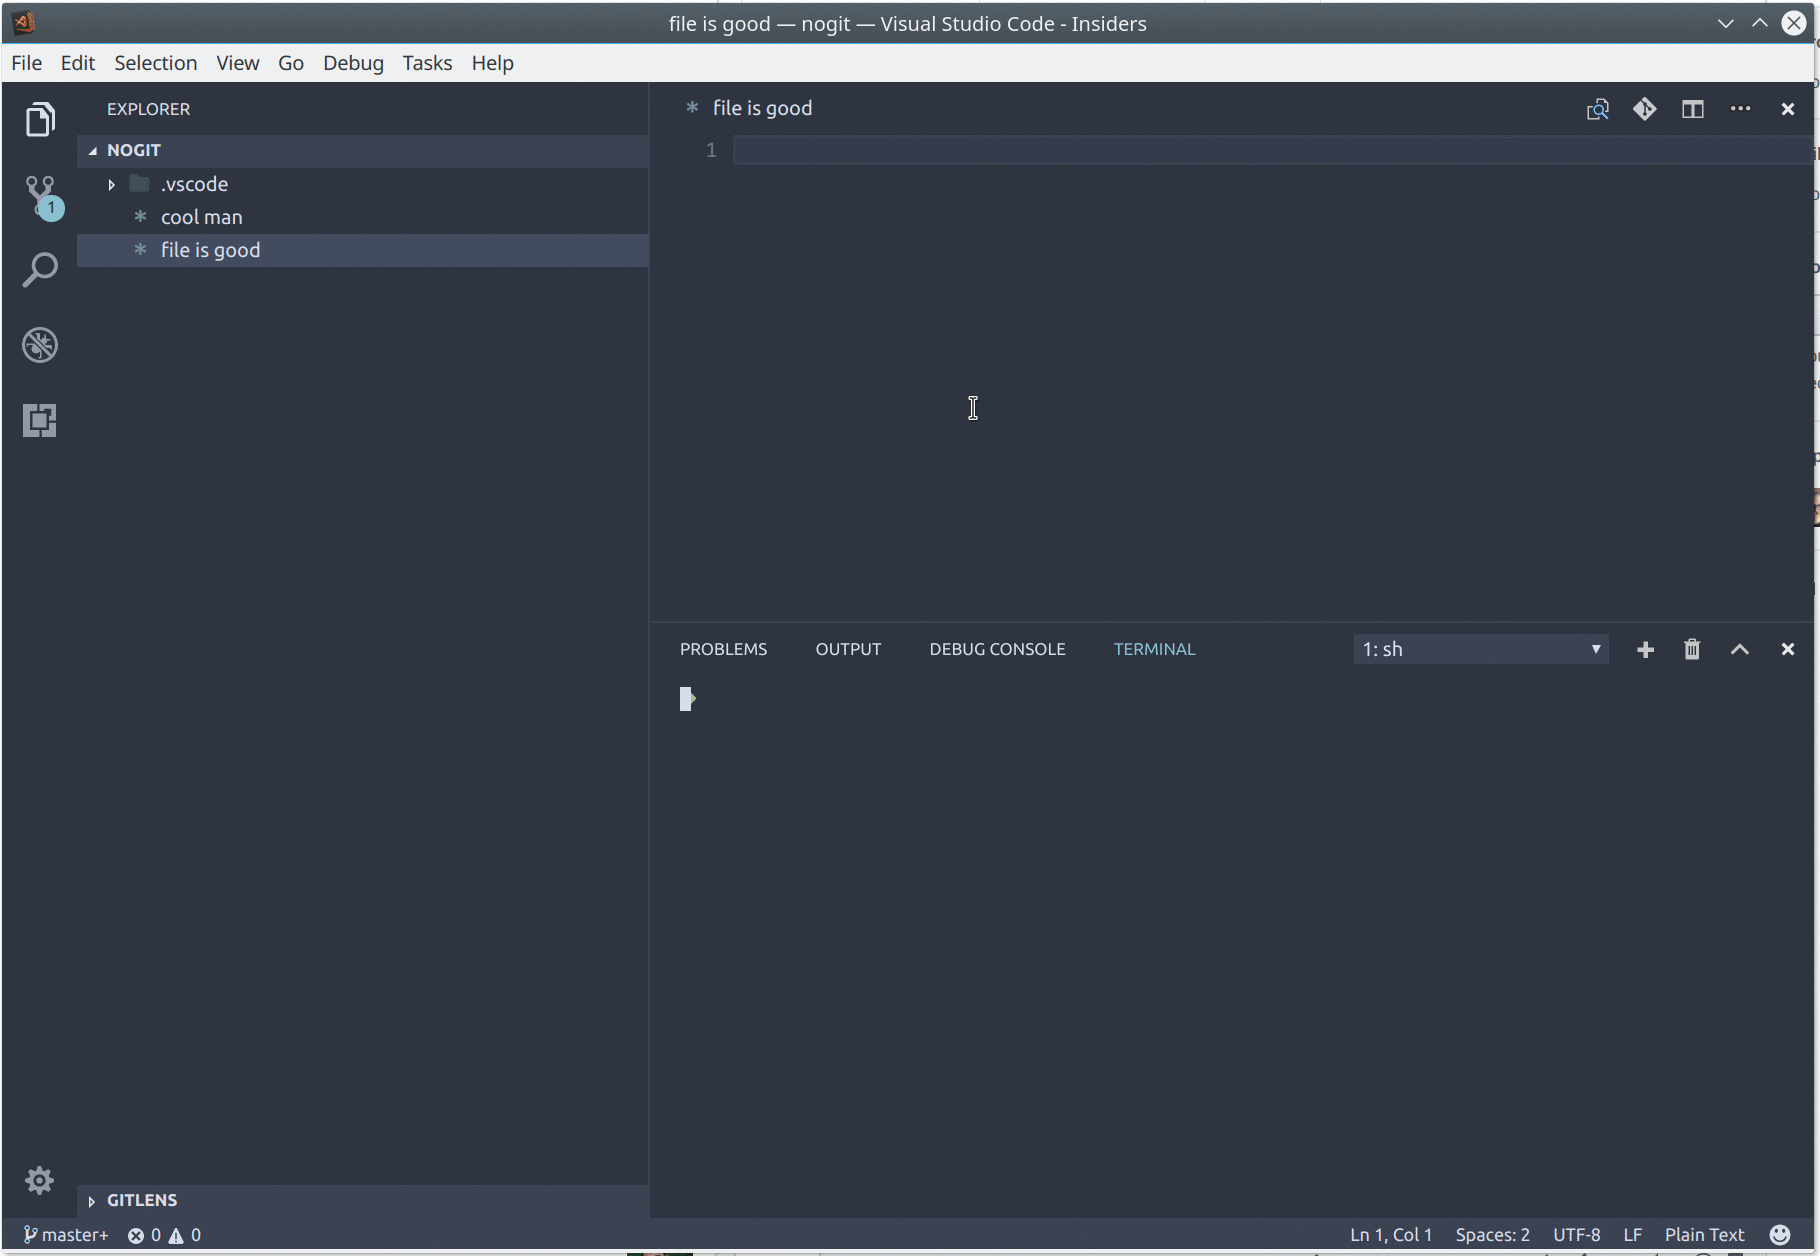Switch to the PROBLEMS tab
1820x1256 pixels.
[723, 649]
